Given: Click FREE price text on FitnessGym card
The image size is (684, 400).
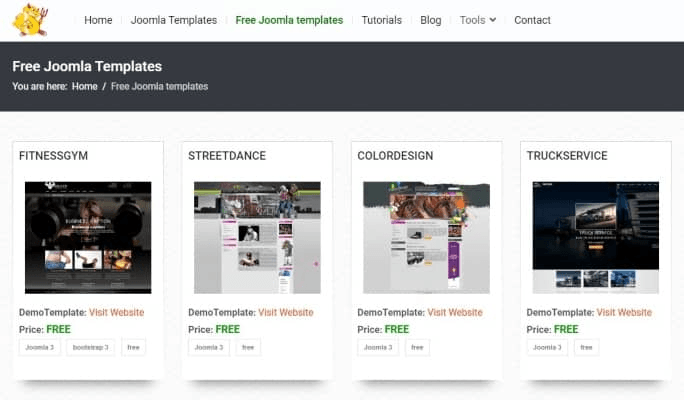Looking at the screenshot, I should tap(58, 329).
